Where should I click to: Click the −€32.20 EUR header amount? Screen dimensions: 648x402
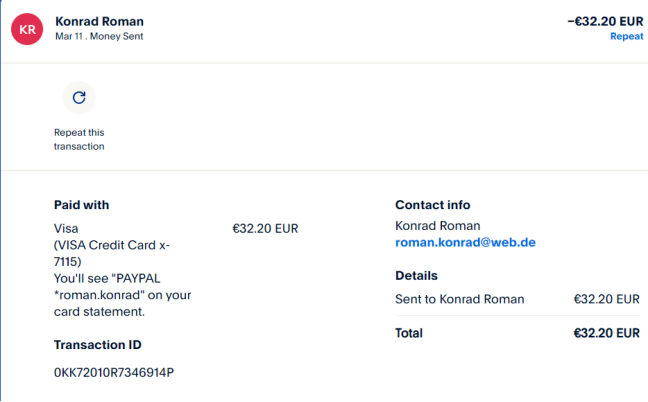click(x=605, y=20)
